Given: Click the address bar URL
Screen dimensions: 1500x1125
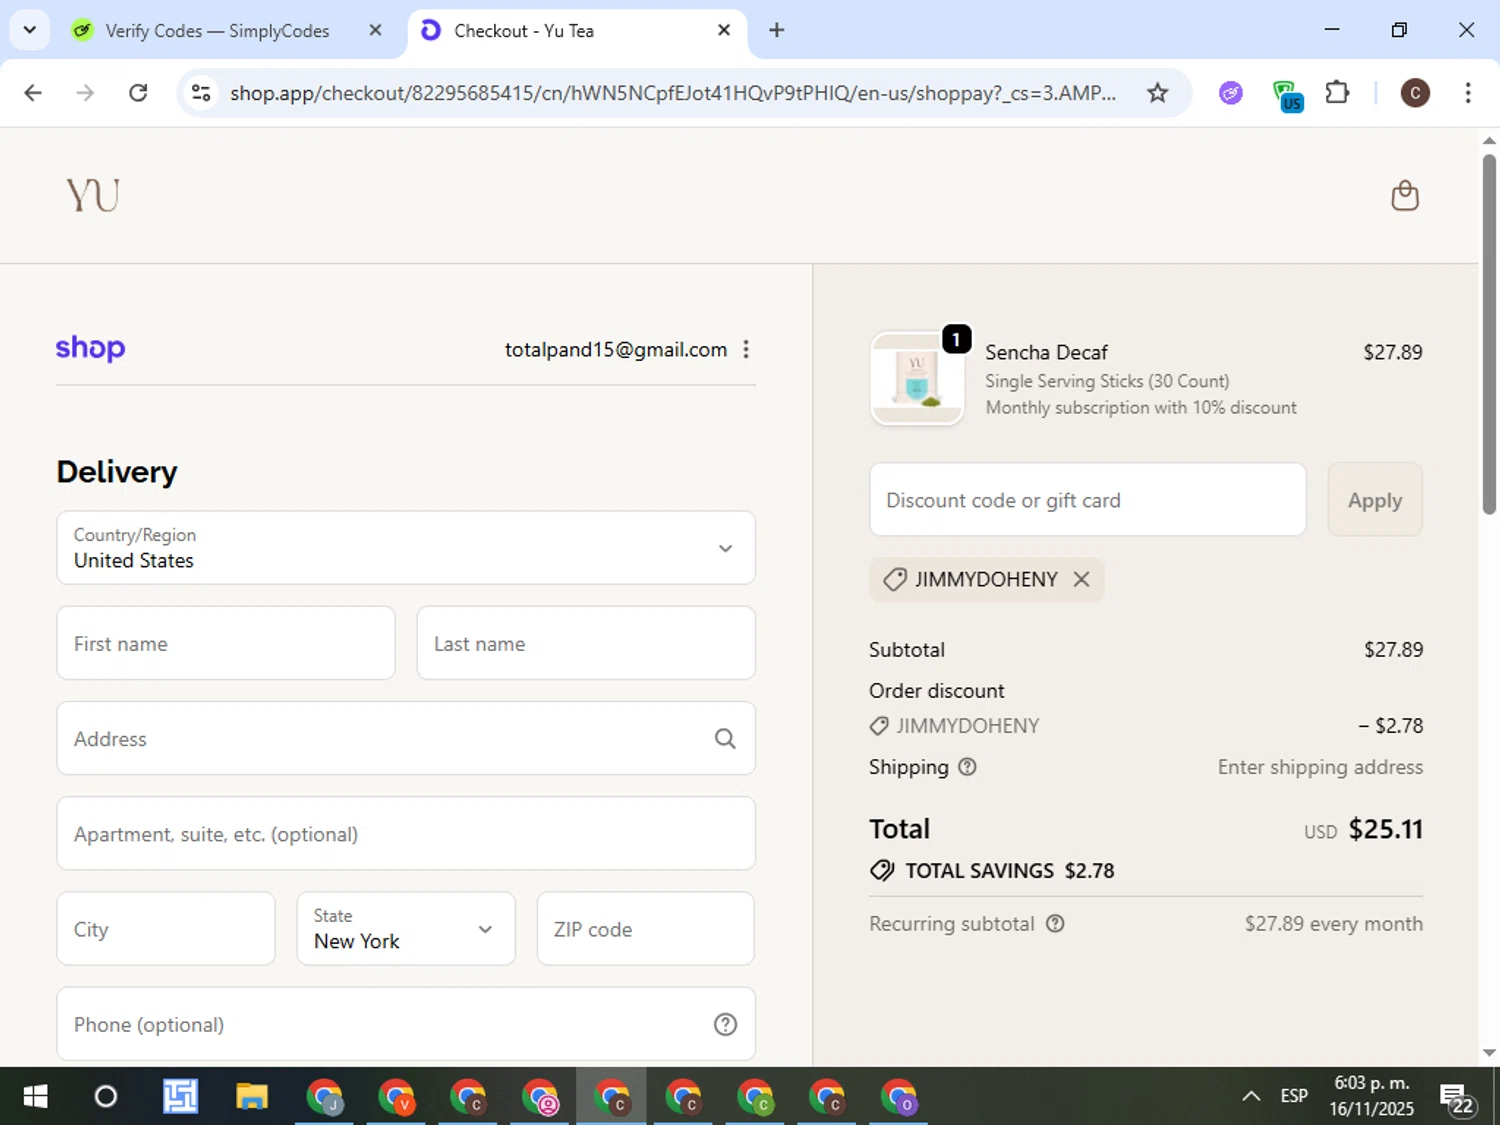Looking at the screenshot, I should tap(672, 93).
